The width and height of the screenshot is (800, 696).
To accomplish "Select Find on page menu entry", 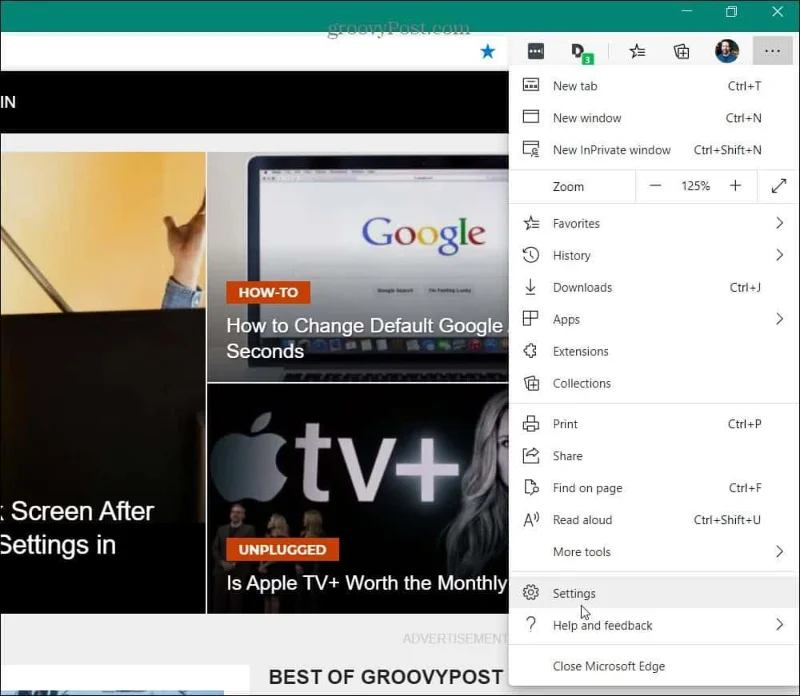I will coord(654,488).
